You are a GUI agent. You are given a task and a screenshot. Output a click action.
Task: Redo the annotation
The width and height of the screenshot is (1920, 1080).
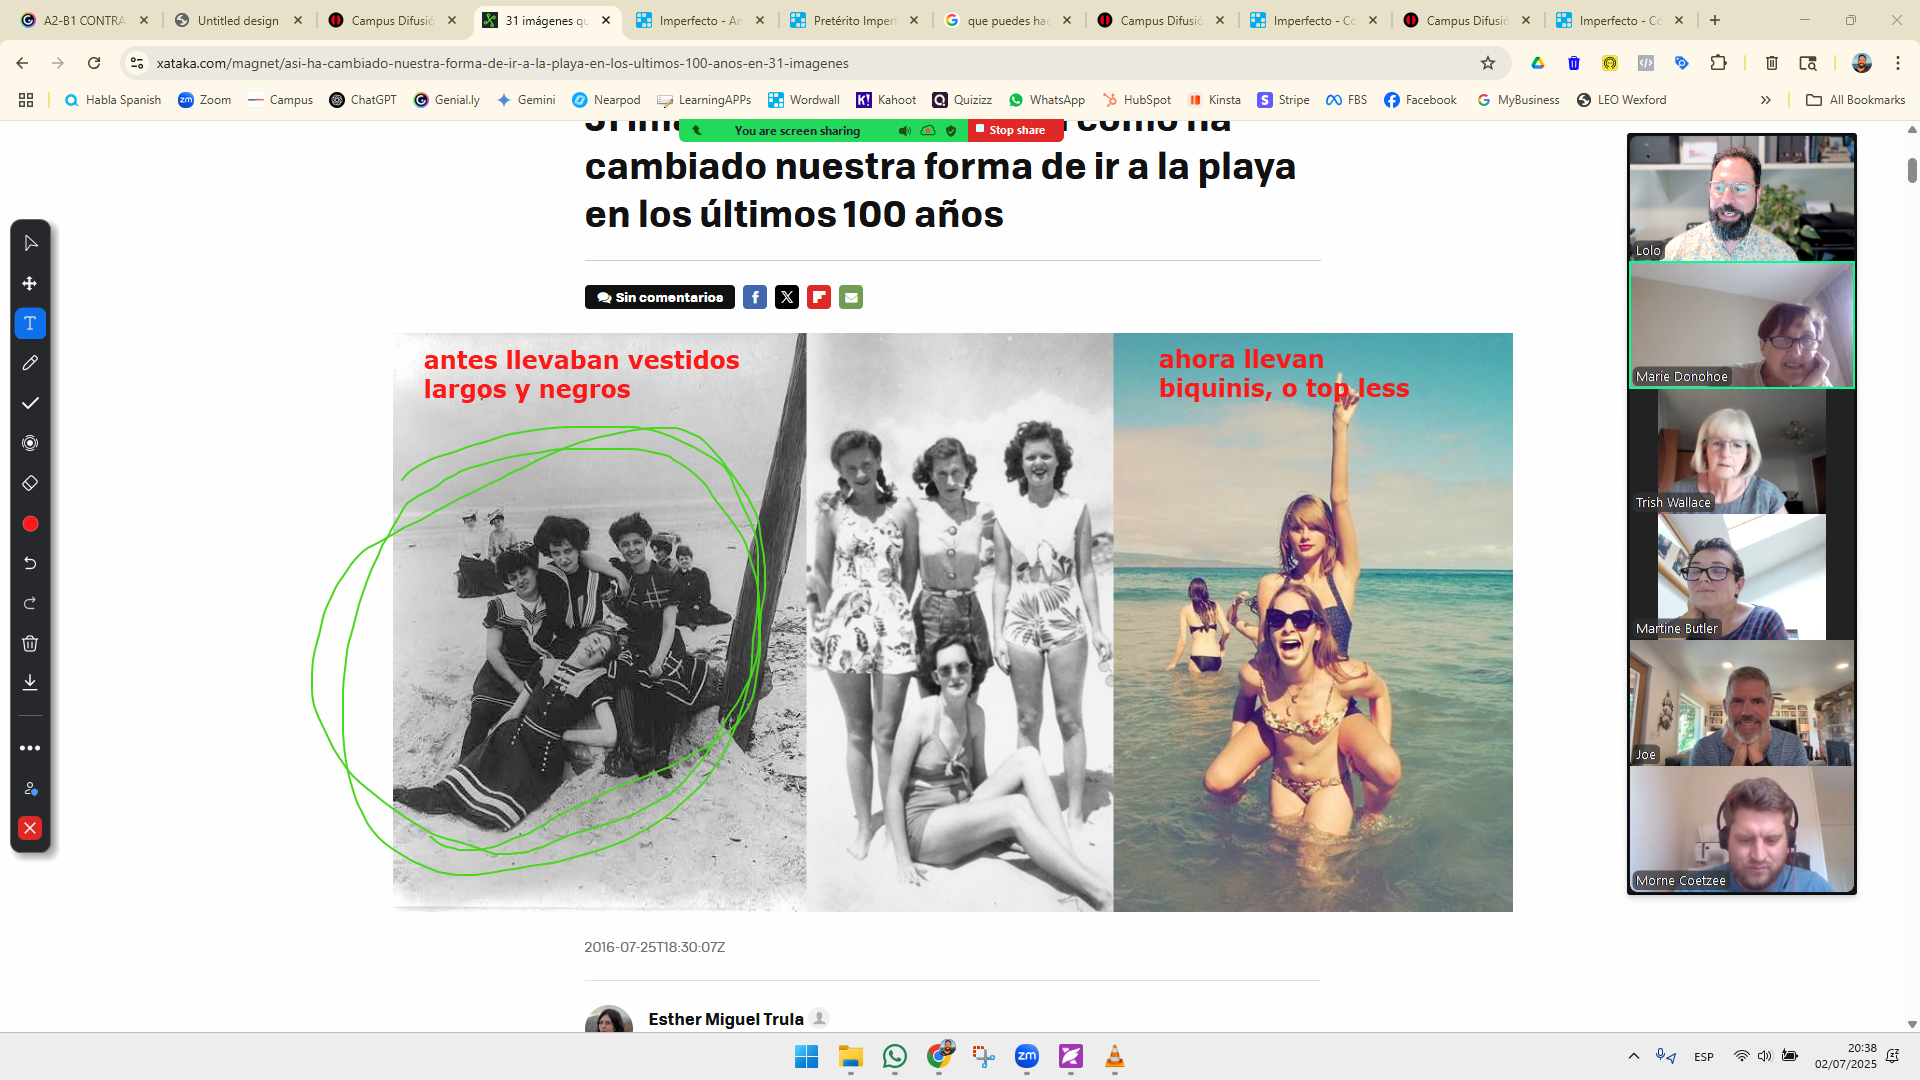coord(30,603)
